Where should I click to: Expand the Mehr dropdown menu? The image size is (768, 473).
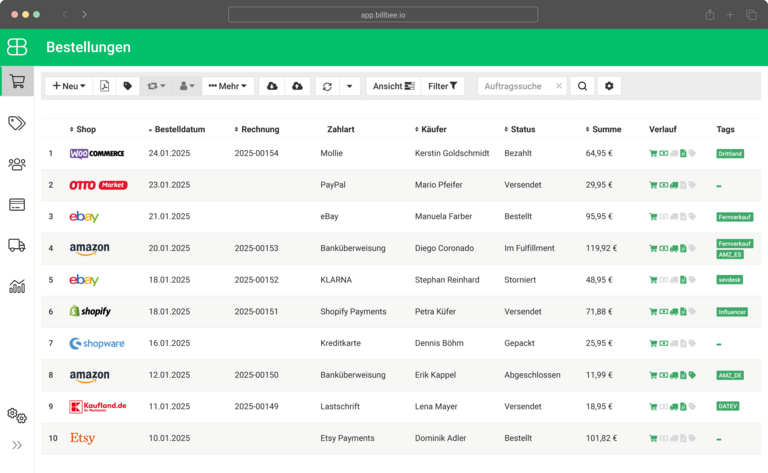[228, 86]
